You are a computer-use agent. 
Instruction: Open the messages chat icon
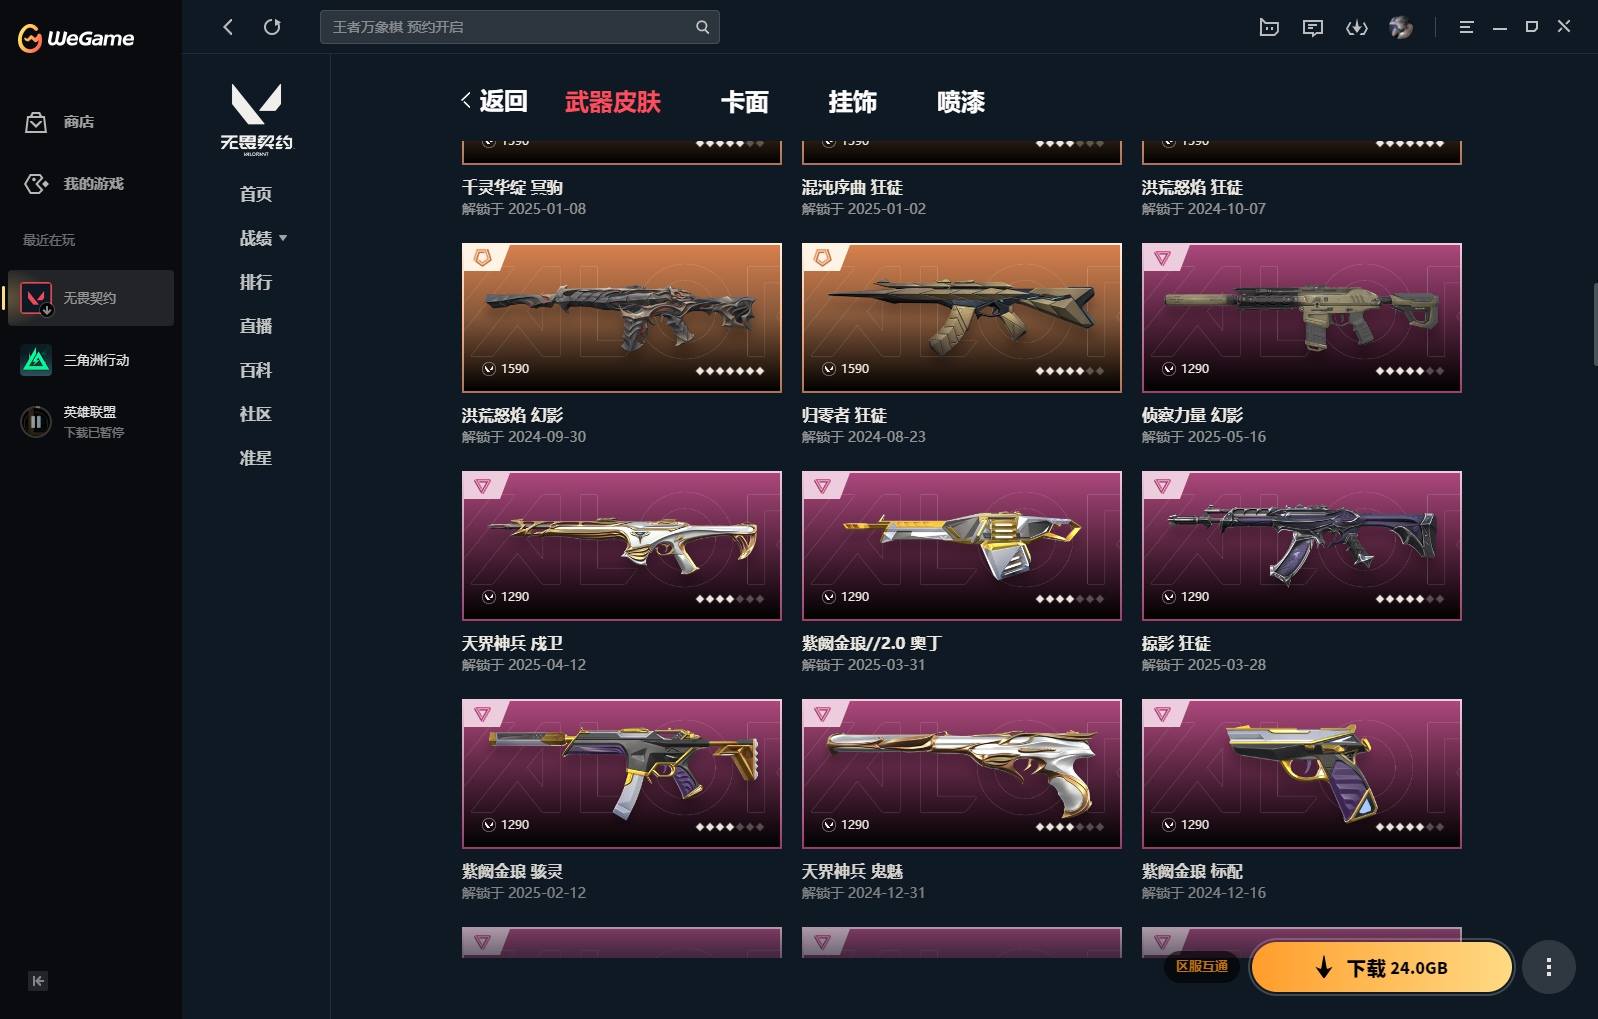click(x=1313, y=27)
